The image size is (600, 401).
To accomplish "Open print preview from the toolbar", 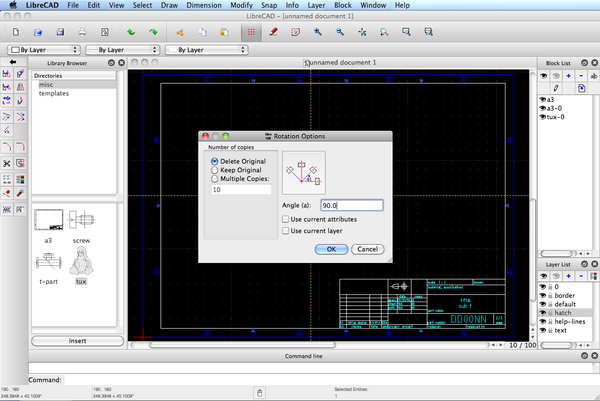I will 104,32.
